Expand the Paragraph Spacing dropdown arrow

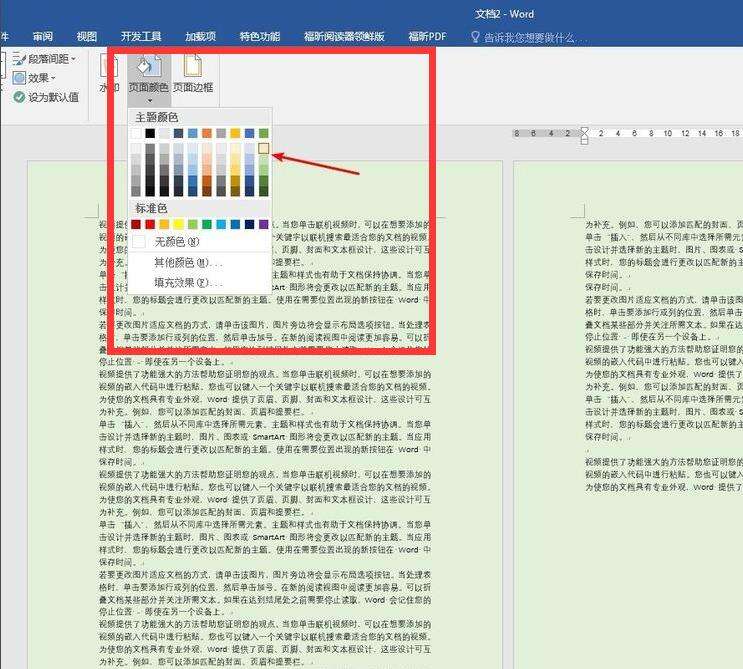pyautogui.click(x=73, y=59)
